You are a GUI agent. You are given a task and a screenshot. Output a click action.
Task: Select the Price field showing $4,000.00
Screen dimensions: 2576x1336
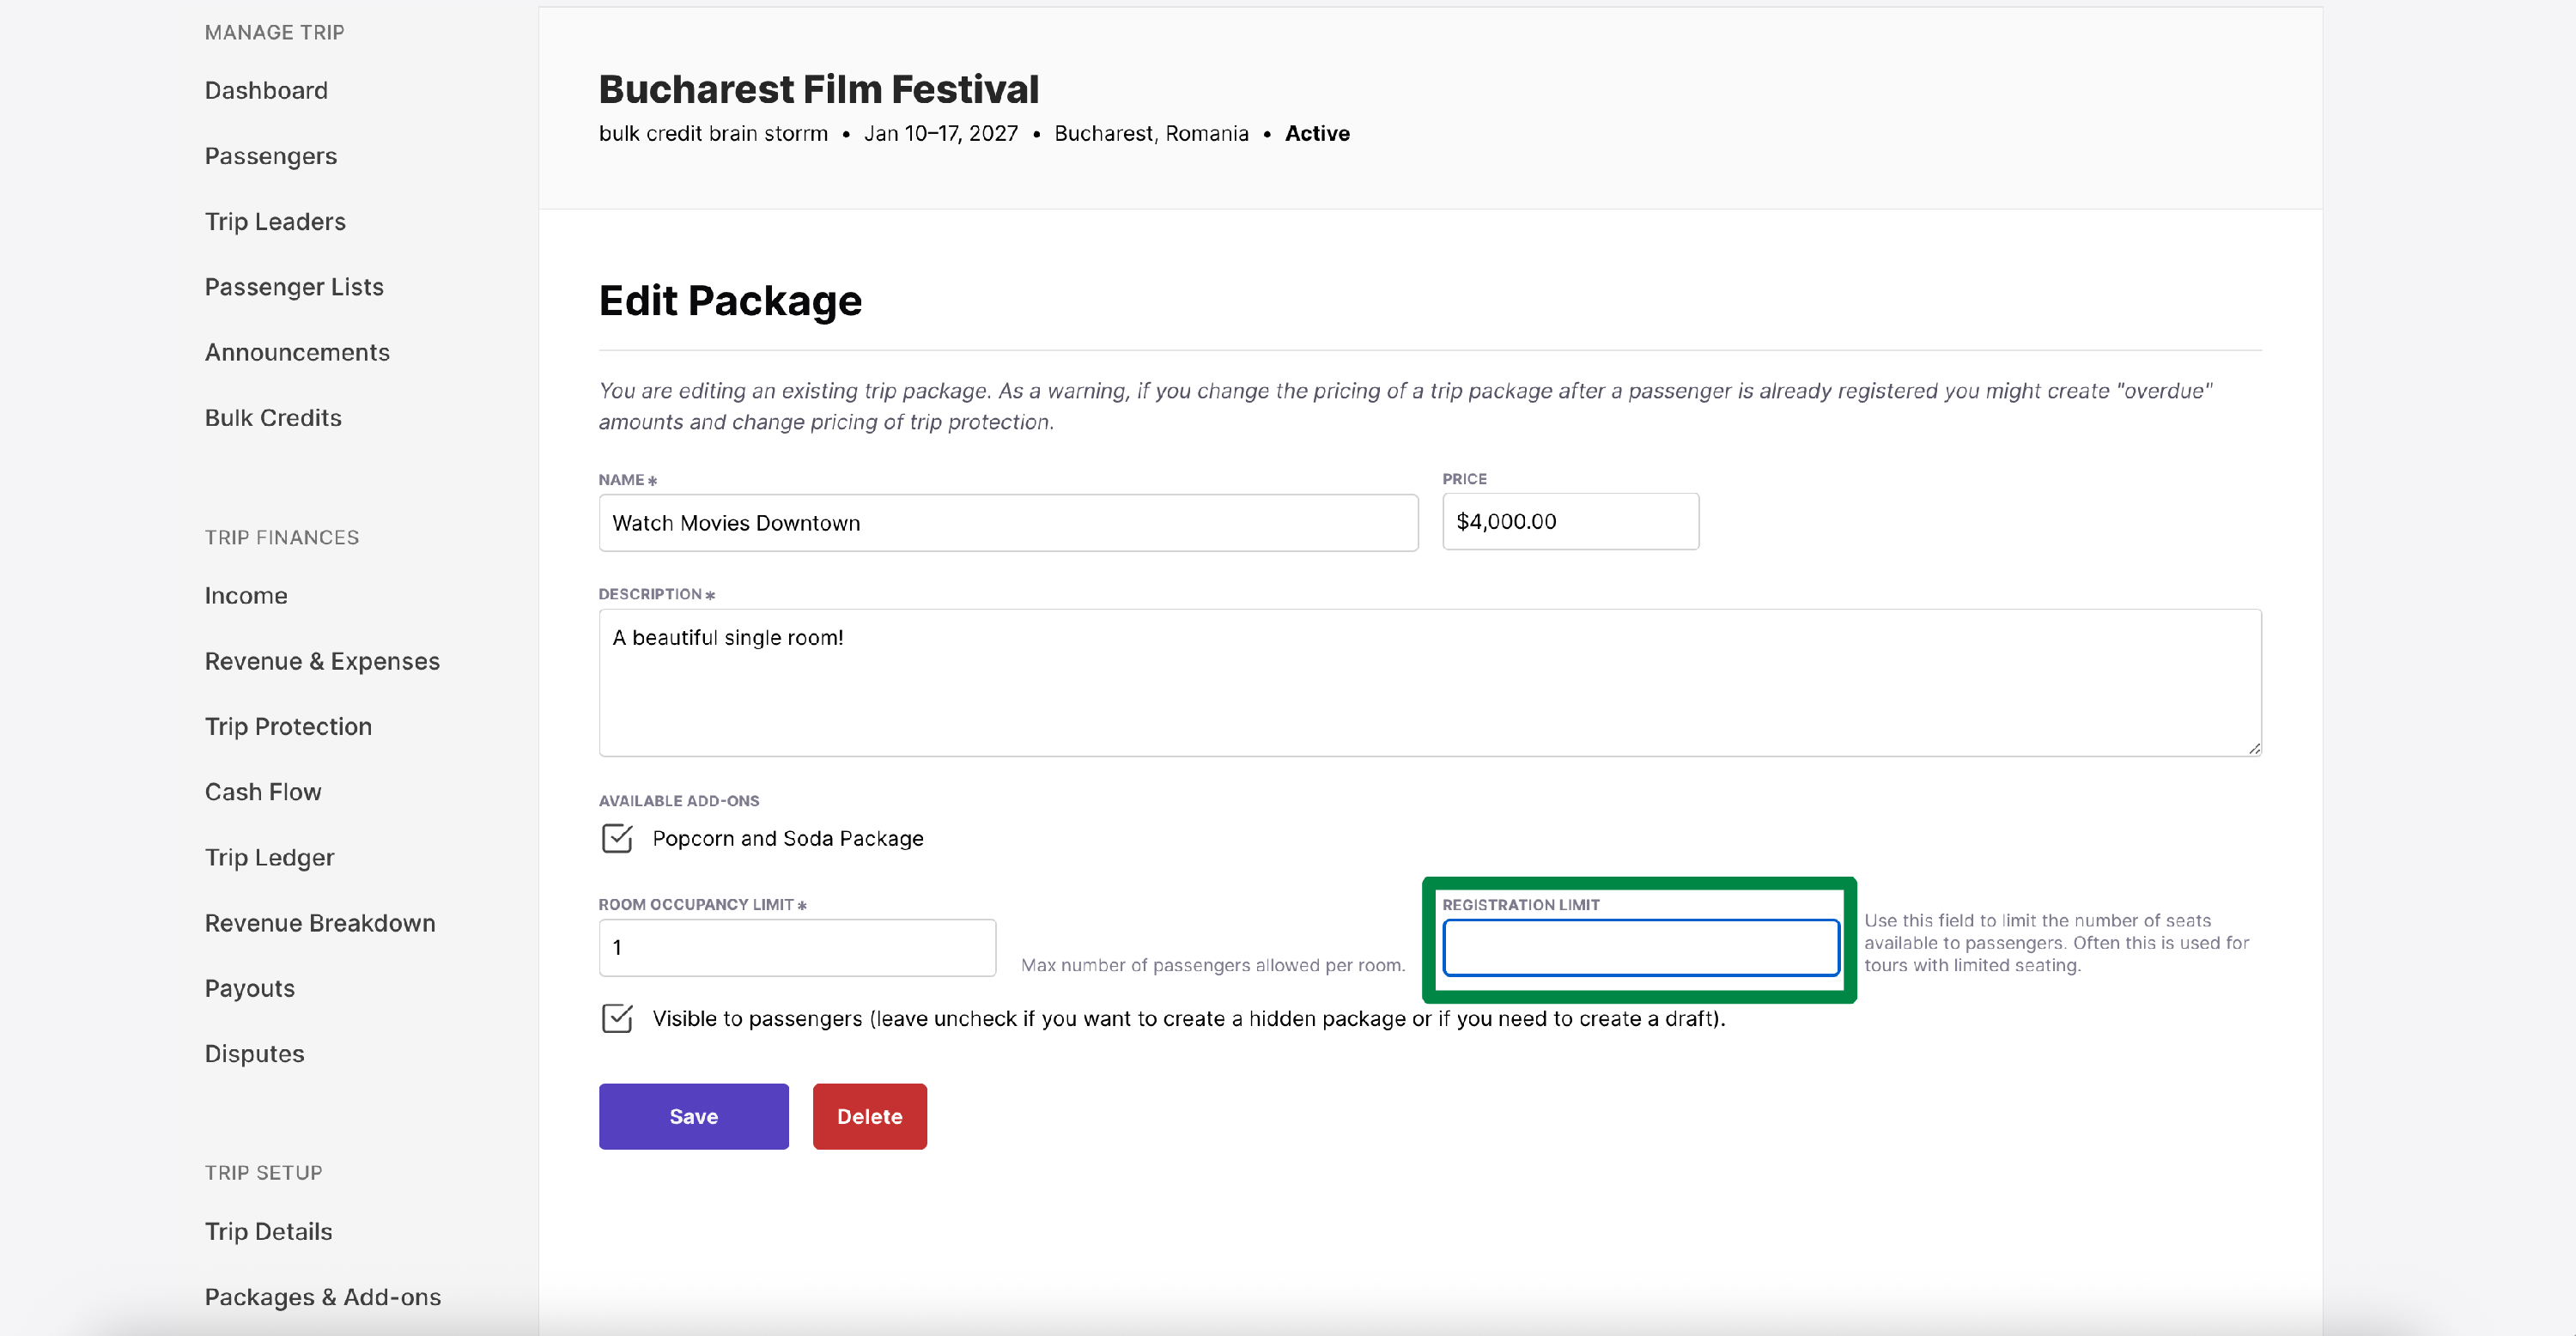1570,521
